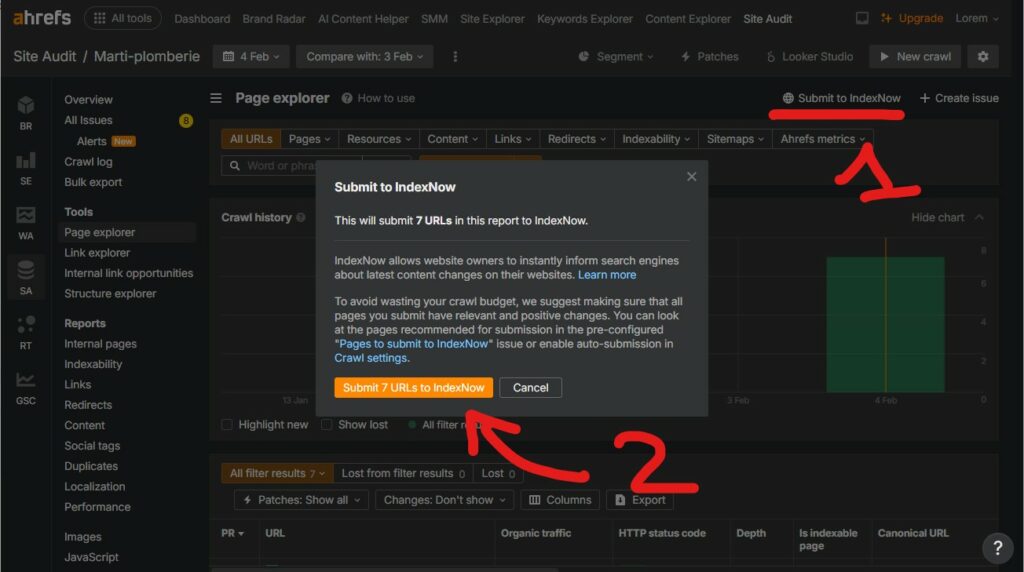Viewport: 1024px width, 572px height.
Task: Open the Columns selector
Action: coord(560,500)
